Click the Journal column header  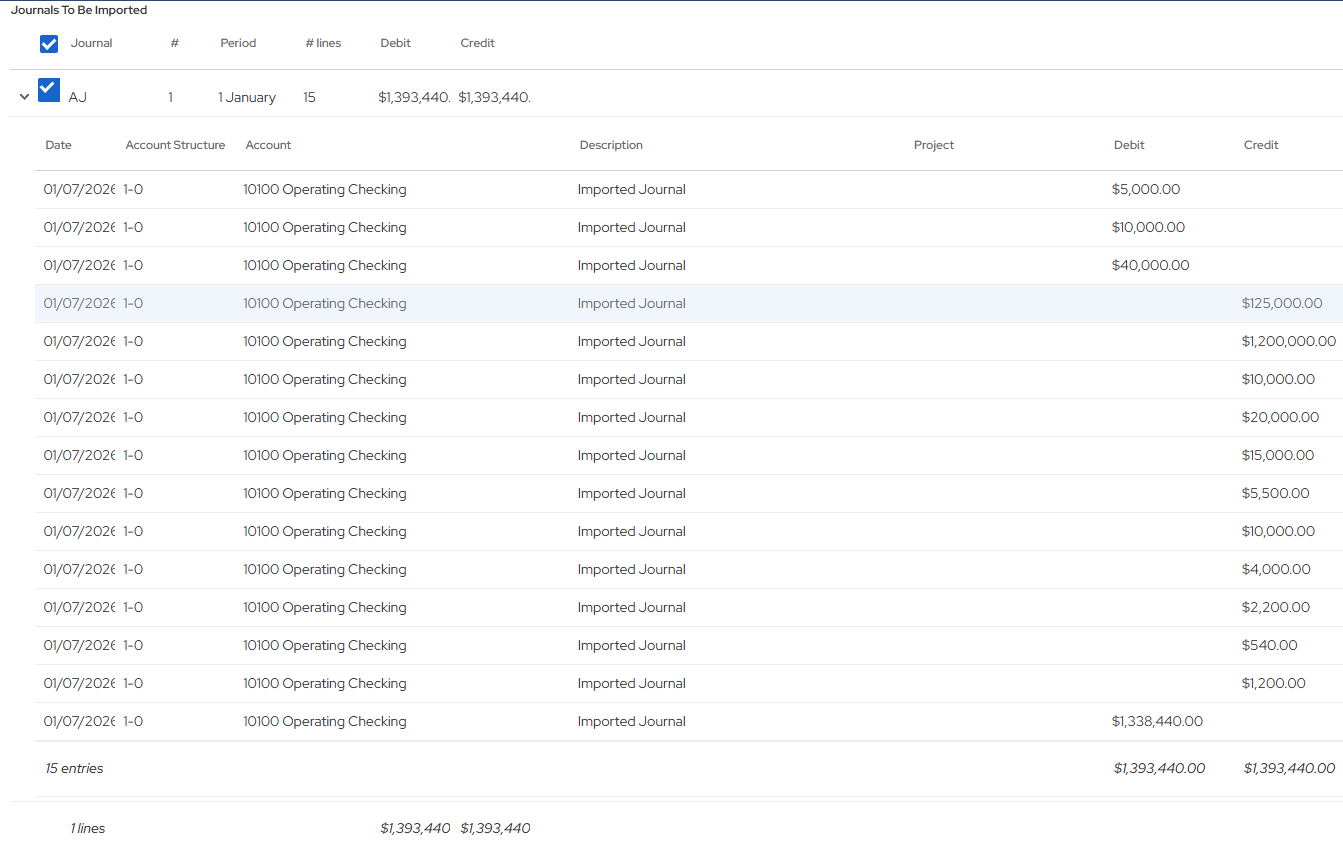point(92,43)
